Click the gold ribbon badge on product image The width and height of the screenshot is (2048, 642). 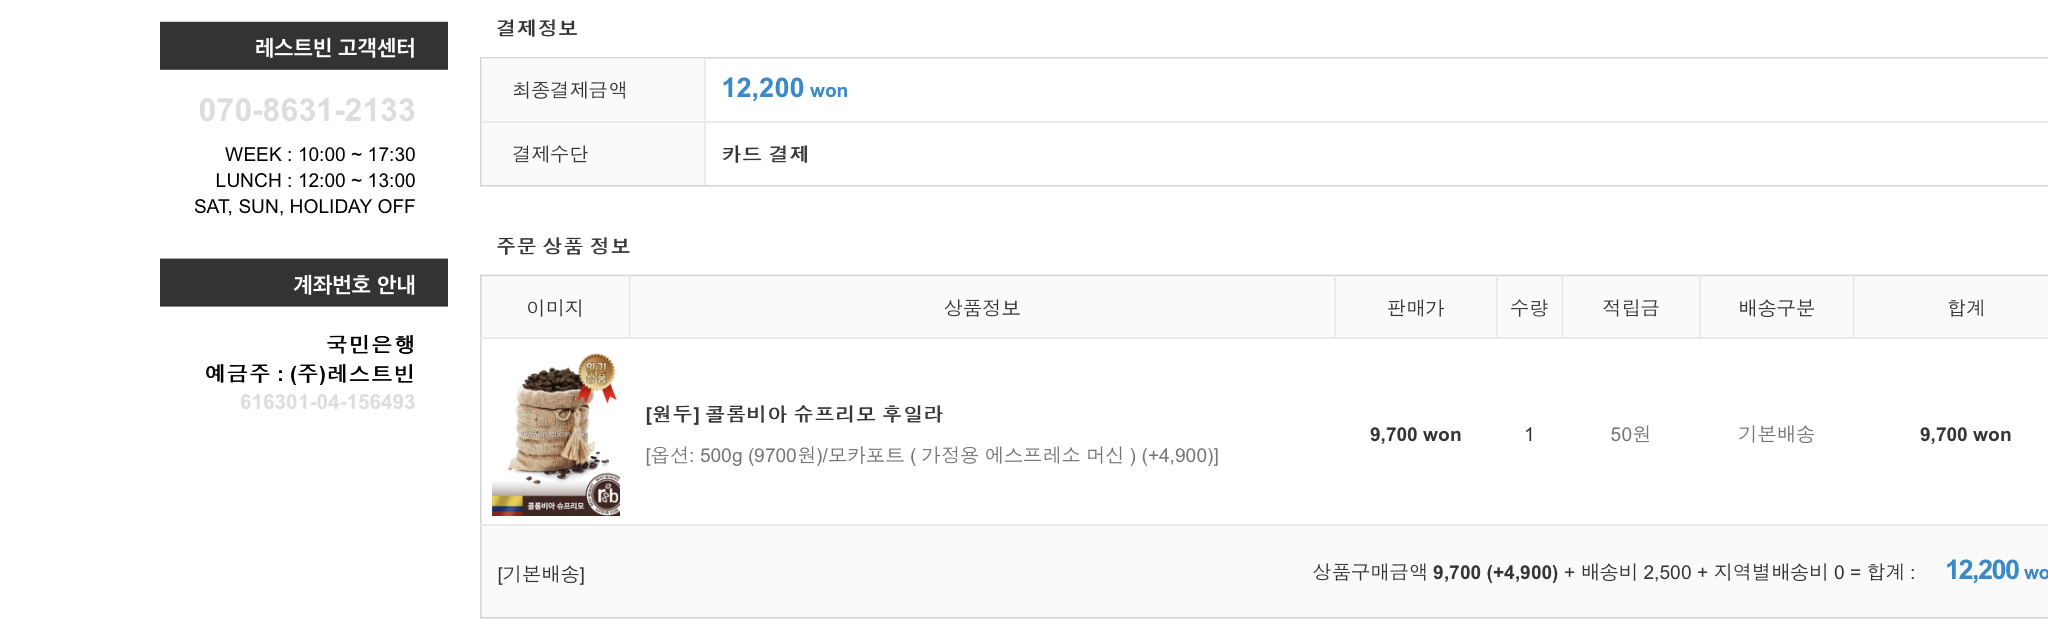tap(597, 373)
